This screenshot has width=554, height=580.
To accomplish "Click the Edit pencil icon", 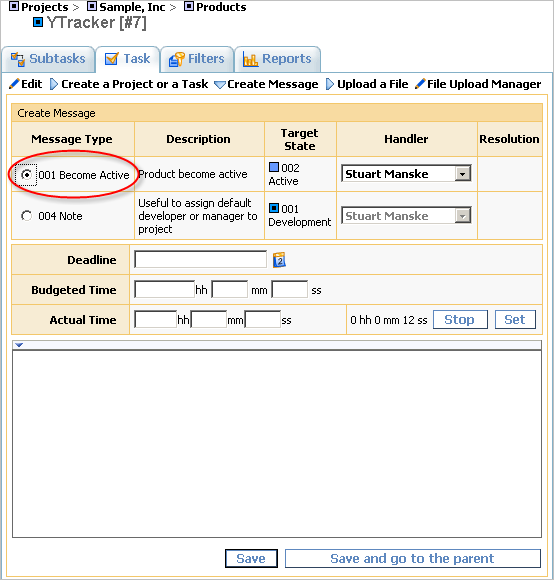I will click(14, 84).
